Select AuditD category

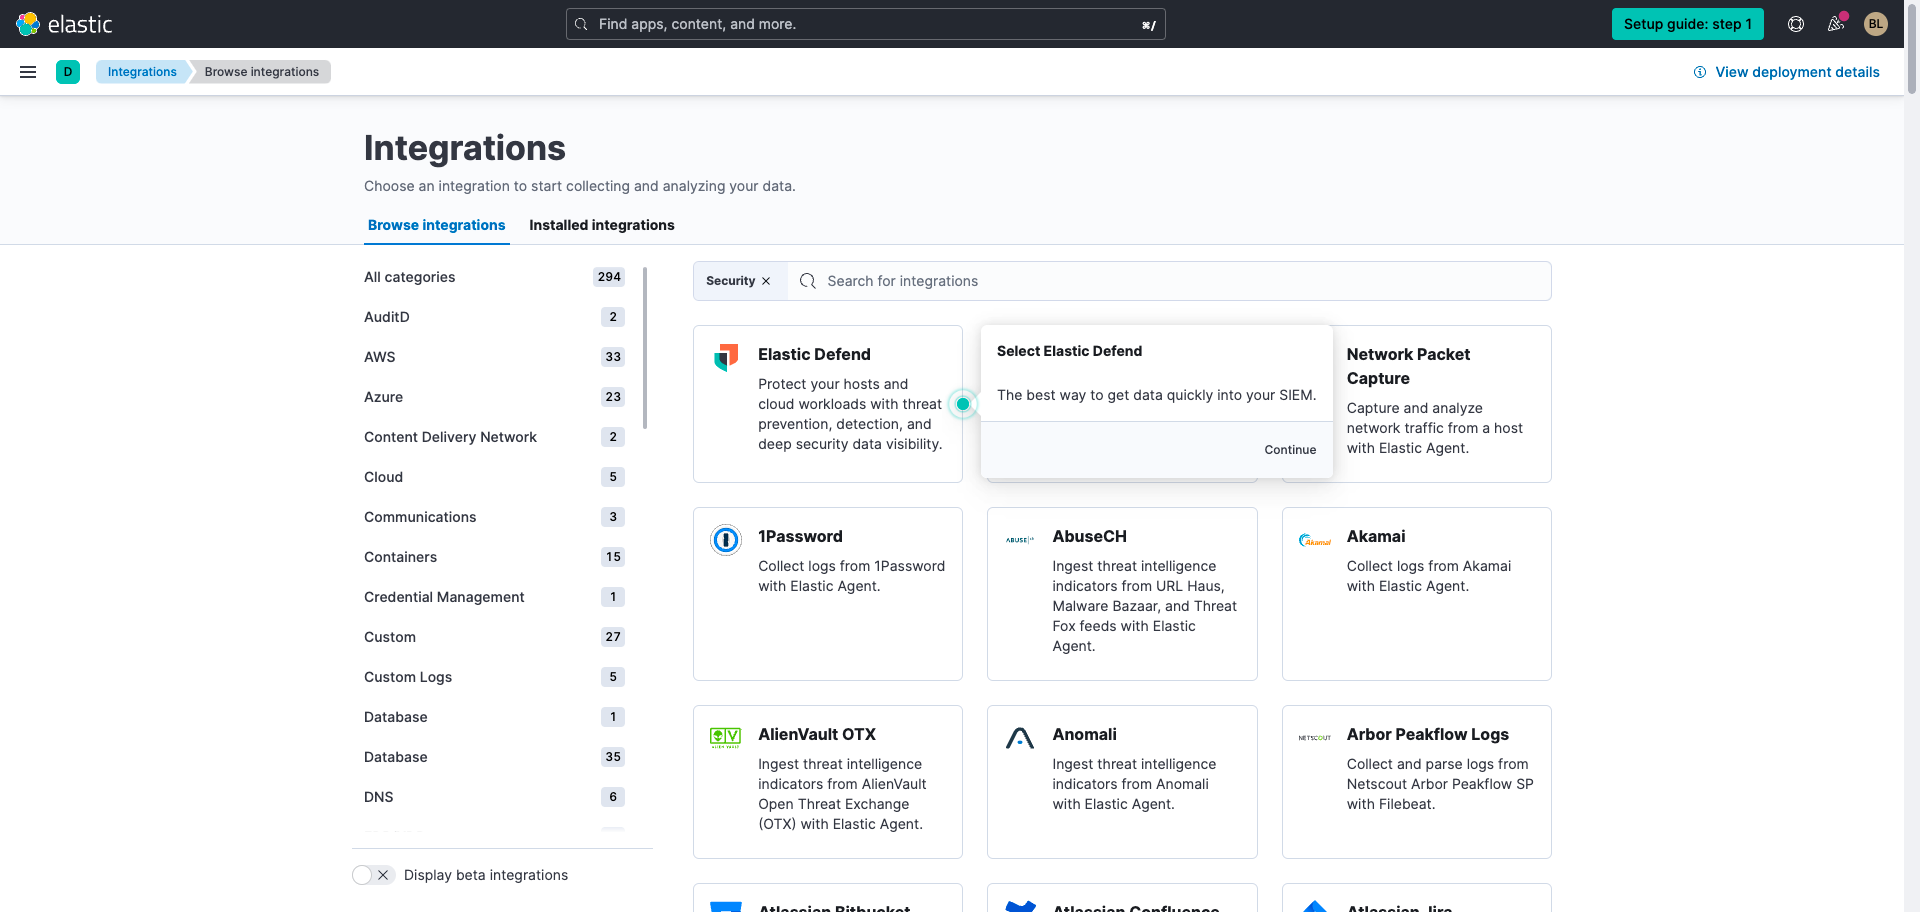(x=494, y=317)
